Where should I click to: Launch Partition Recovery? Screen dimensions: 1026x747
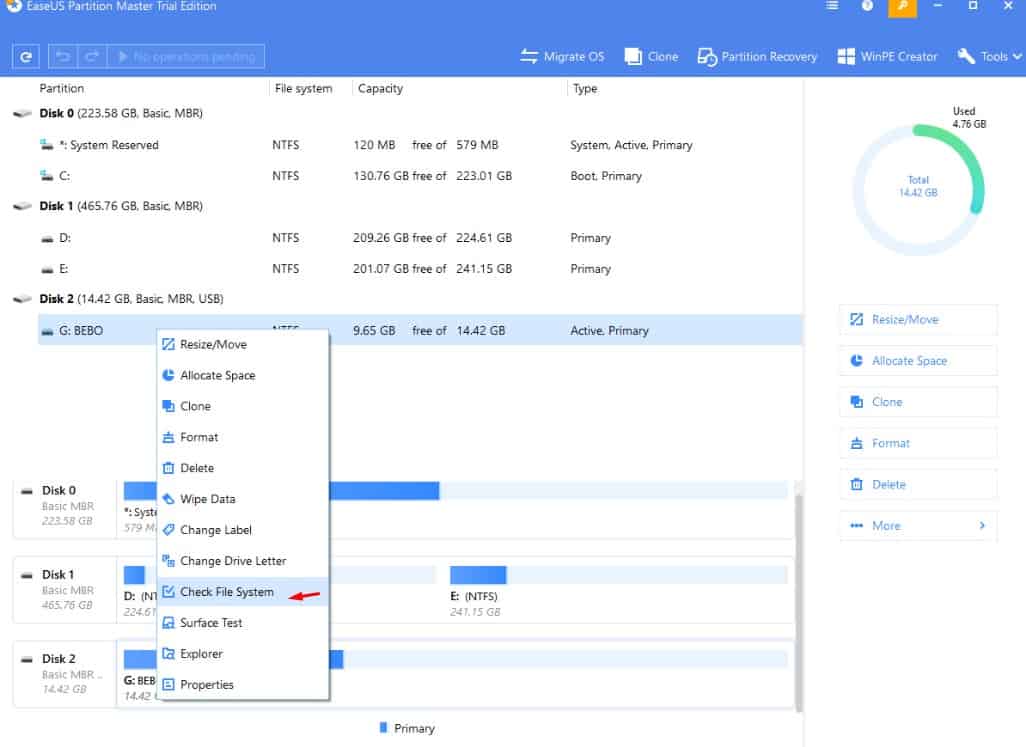pos(757,57)
